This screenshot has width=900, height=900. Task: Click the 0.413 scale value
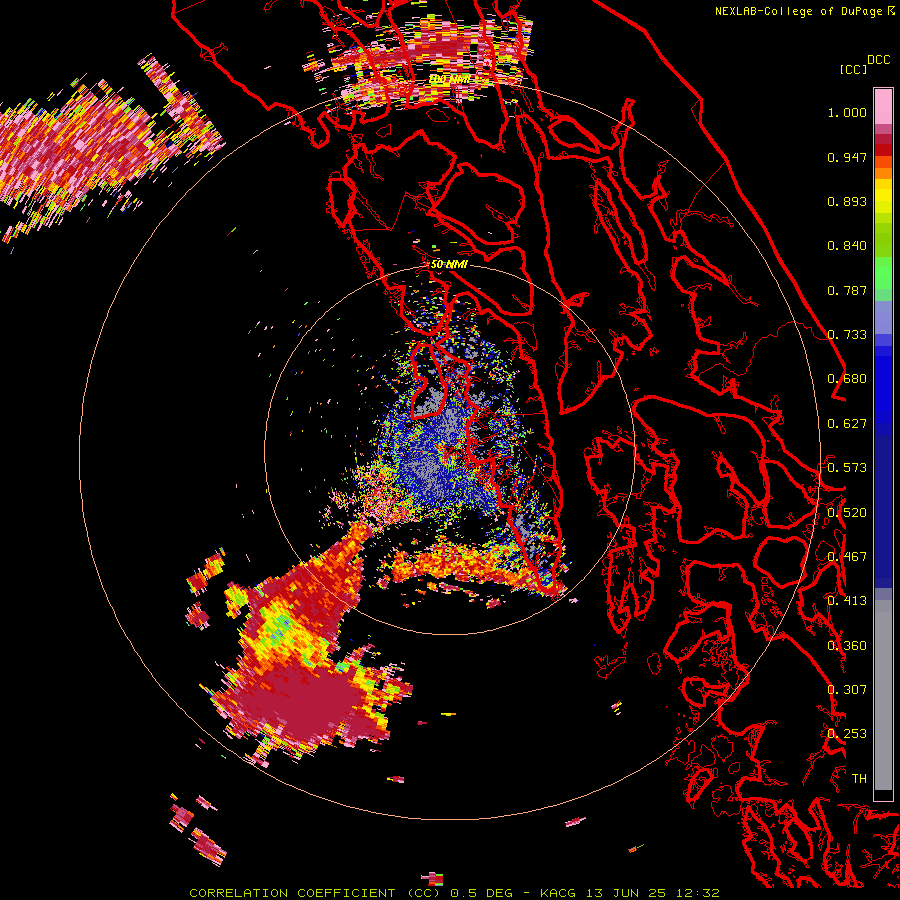coord(847,601)
